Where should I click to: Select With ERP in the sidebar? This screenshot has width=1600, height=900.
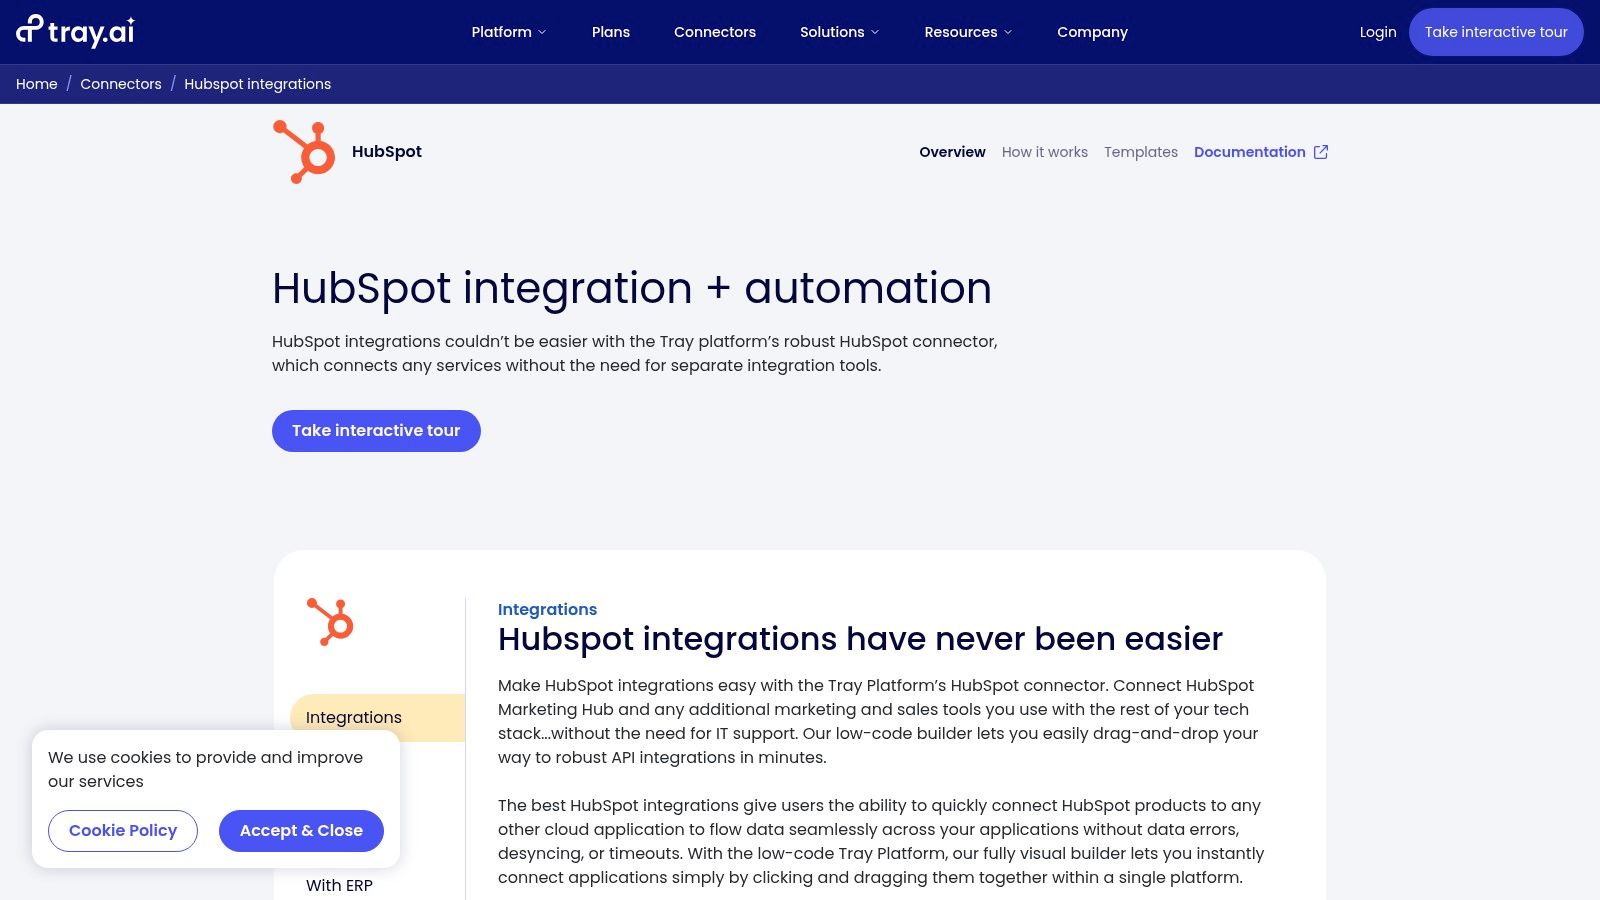339,885
